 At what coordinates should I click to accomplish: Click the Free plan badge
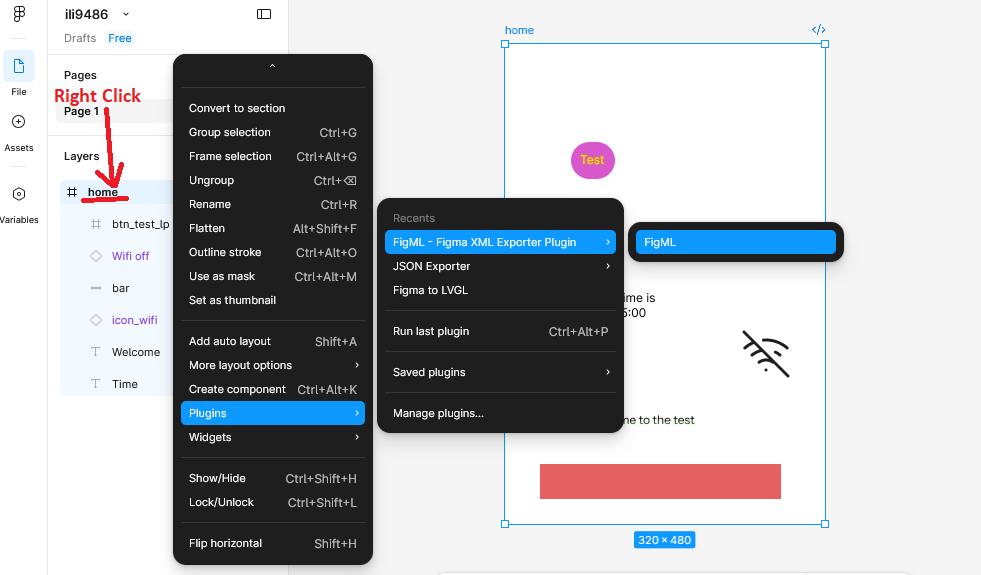click(119, 38)
